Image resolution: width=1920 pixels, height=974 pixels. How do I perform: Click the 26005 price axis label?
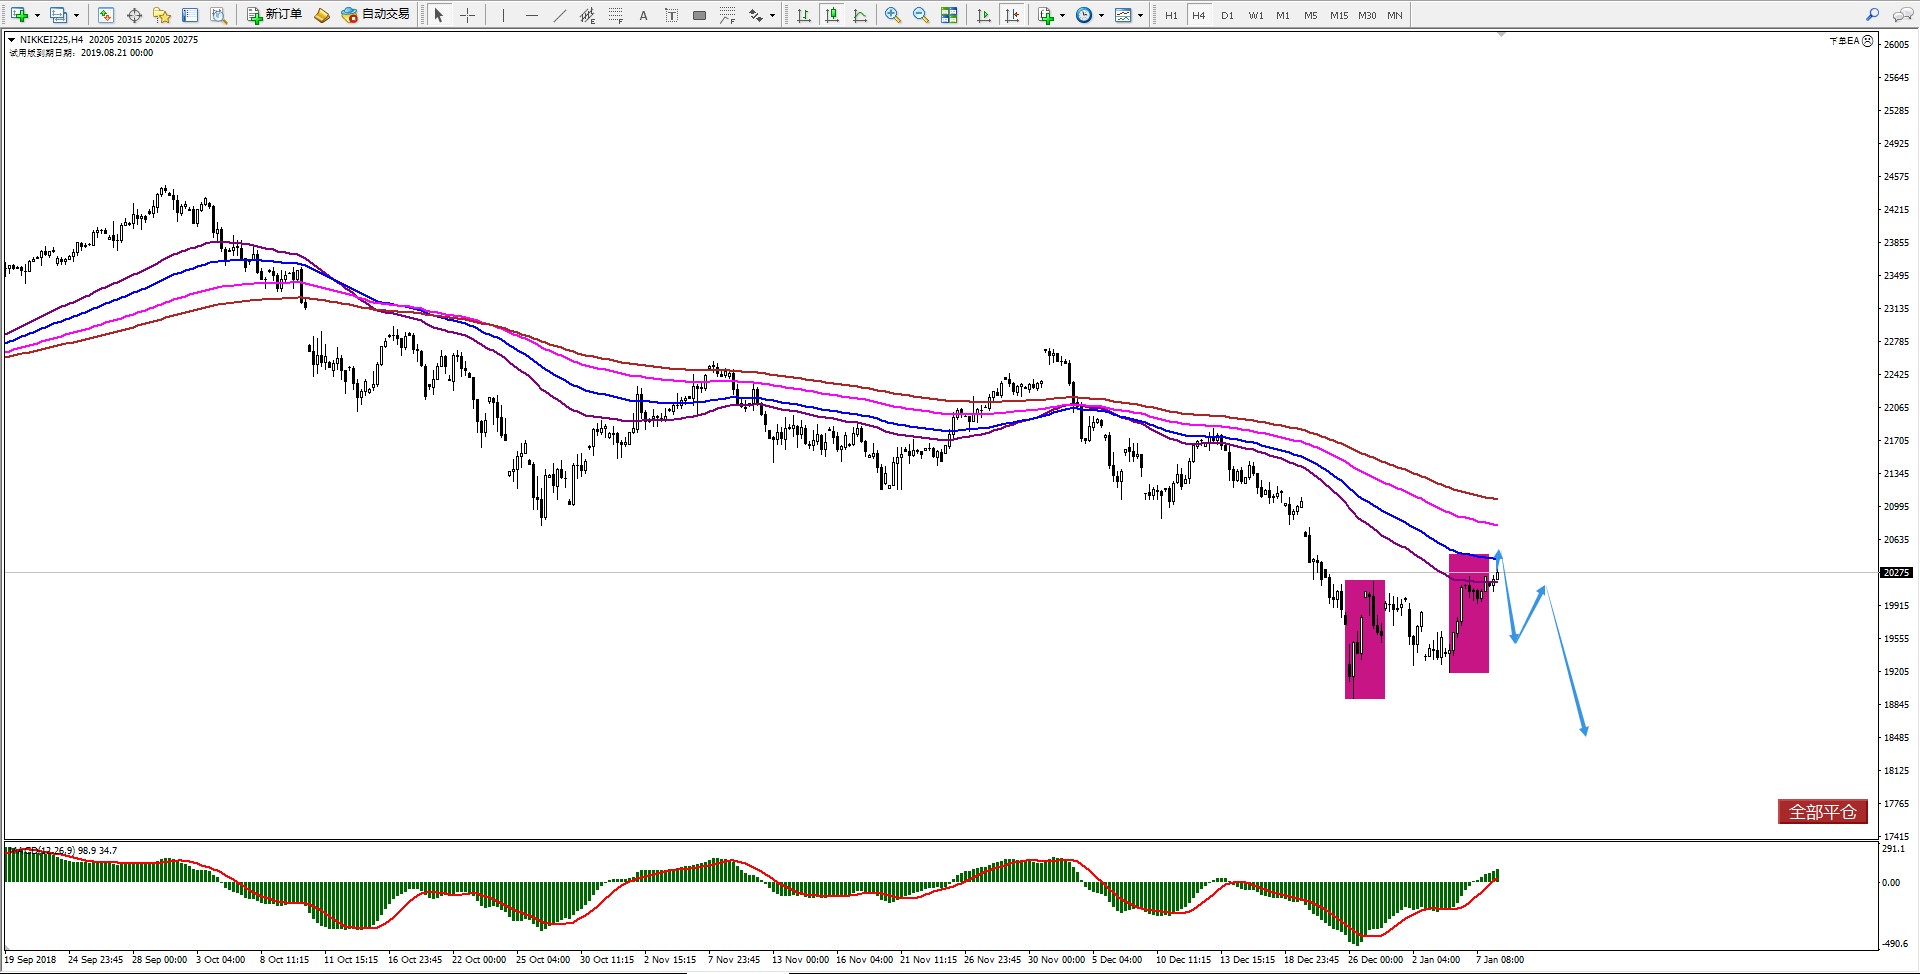coord(1896,44)
